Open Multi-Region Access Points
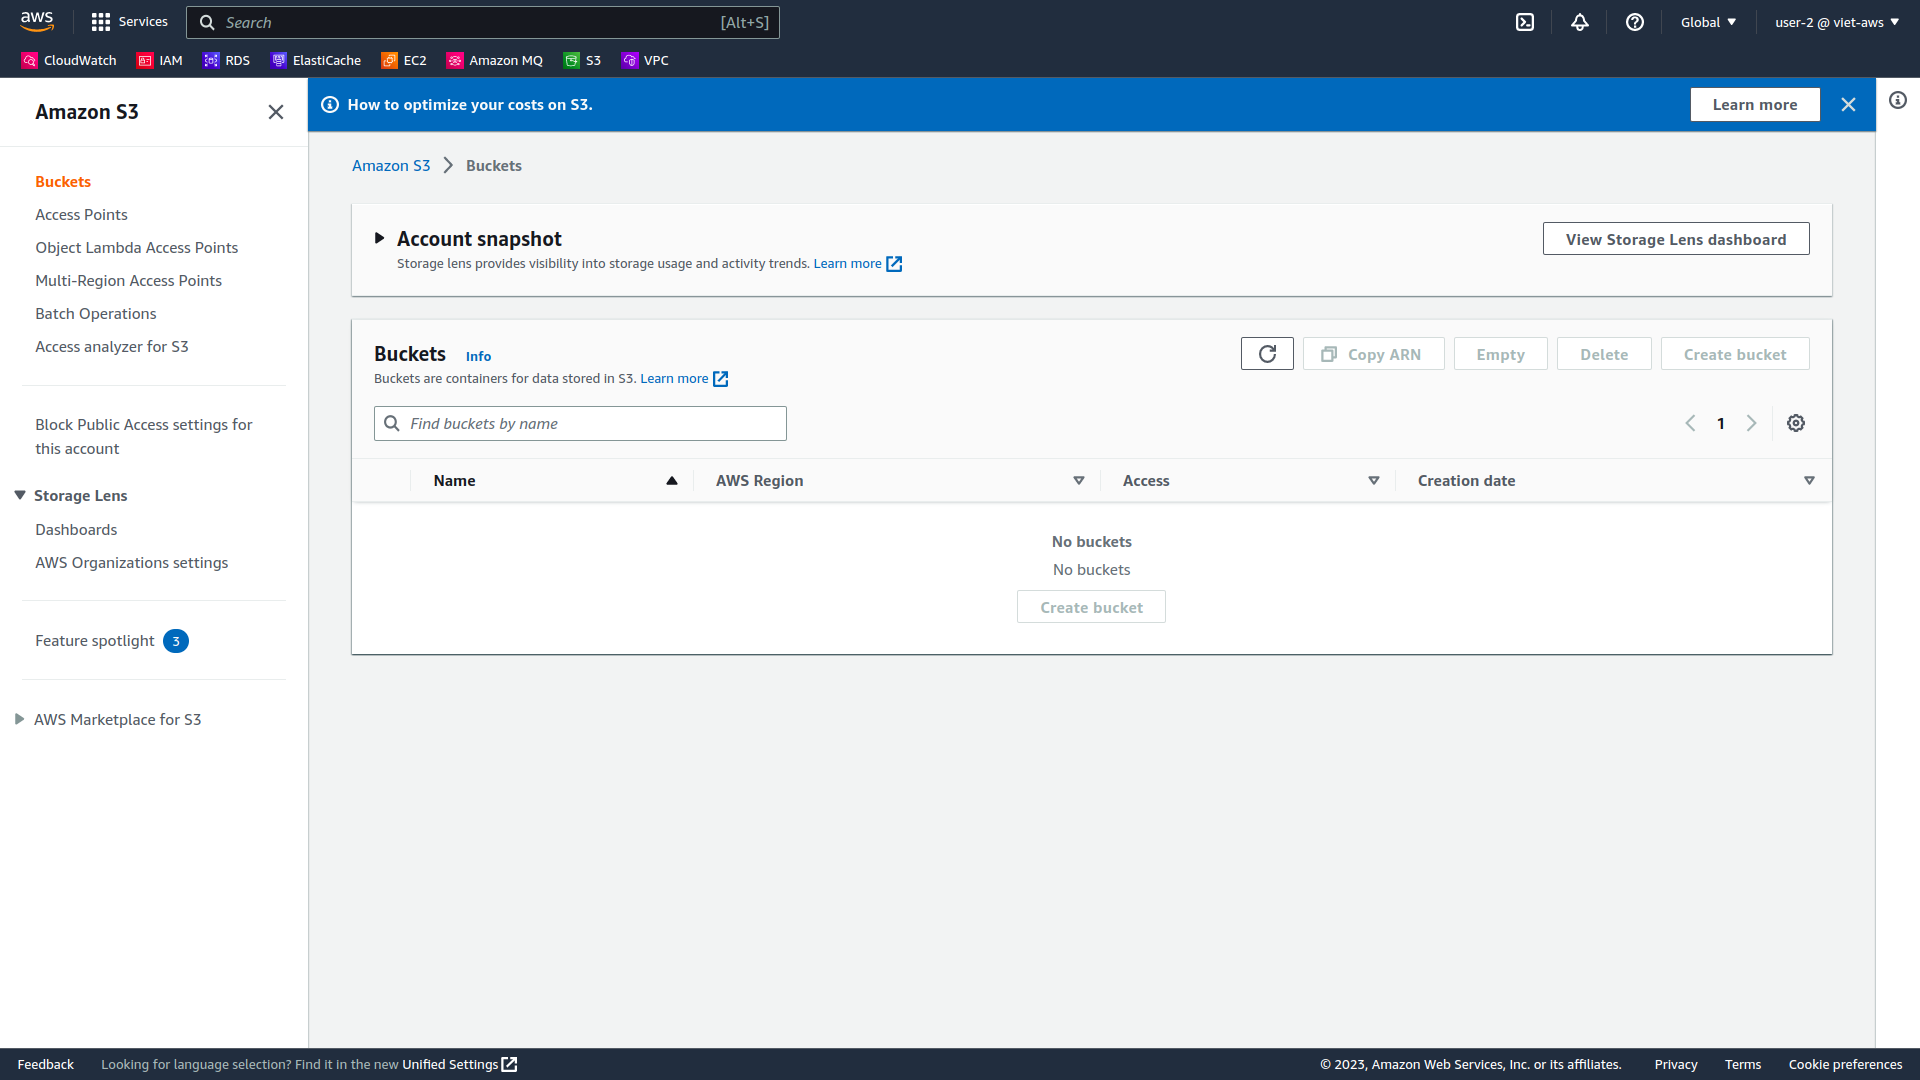The height and width of the screenshot is (1080, 1920). pos(128,281)
